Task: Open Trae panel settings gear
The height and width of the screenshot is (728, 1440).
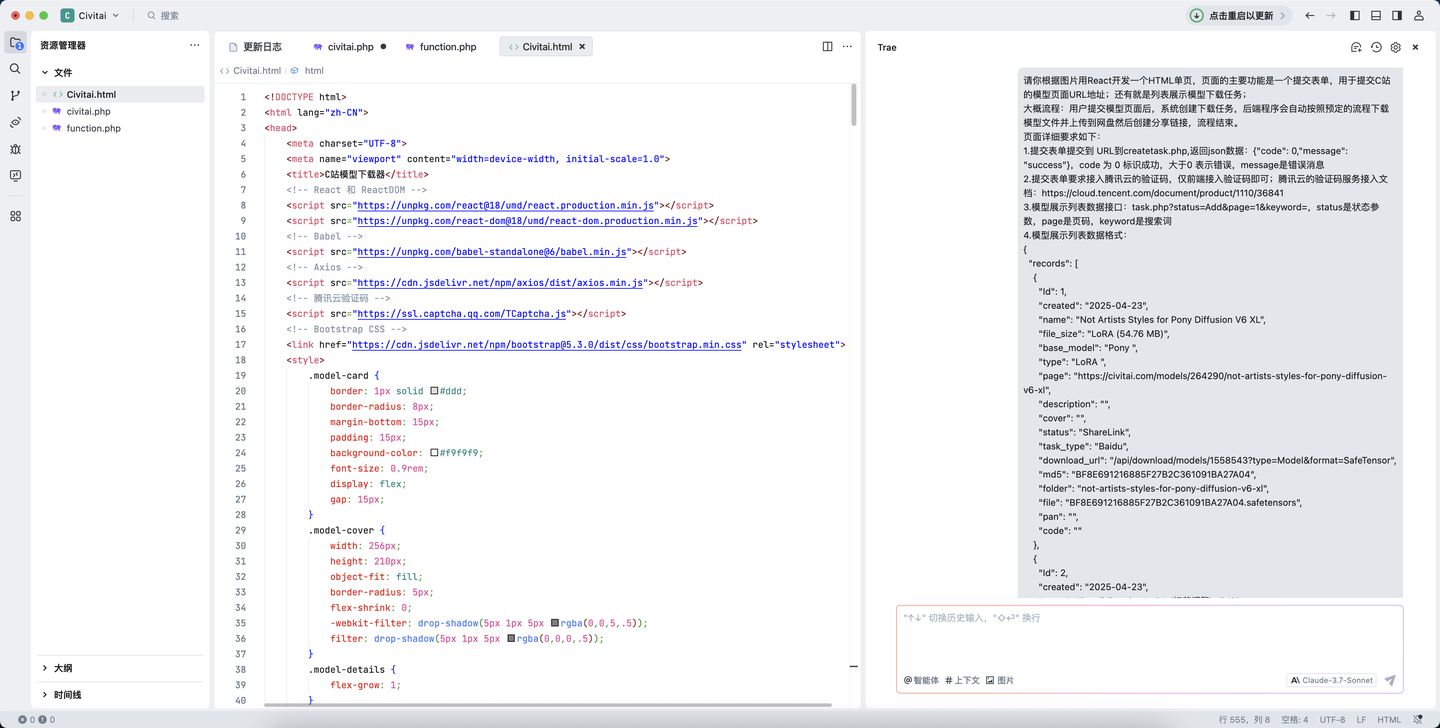Action: [x=1396, y=47]
